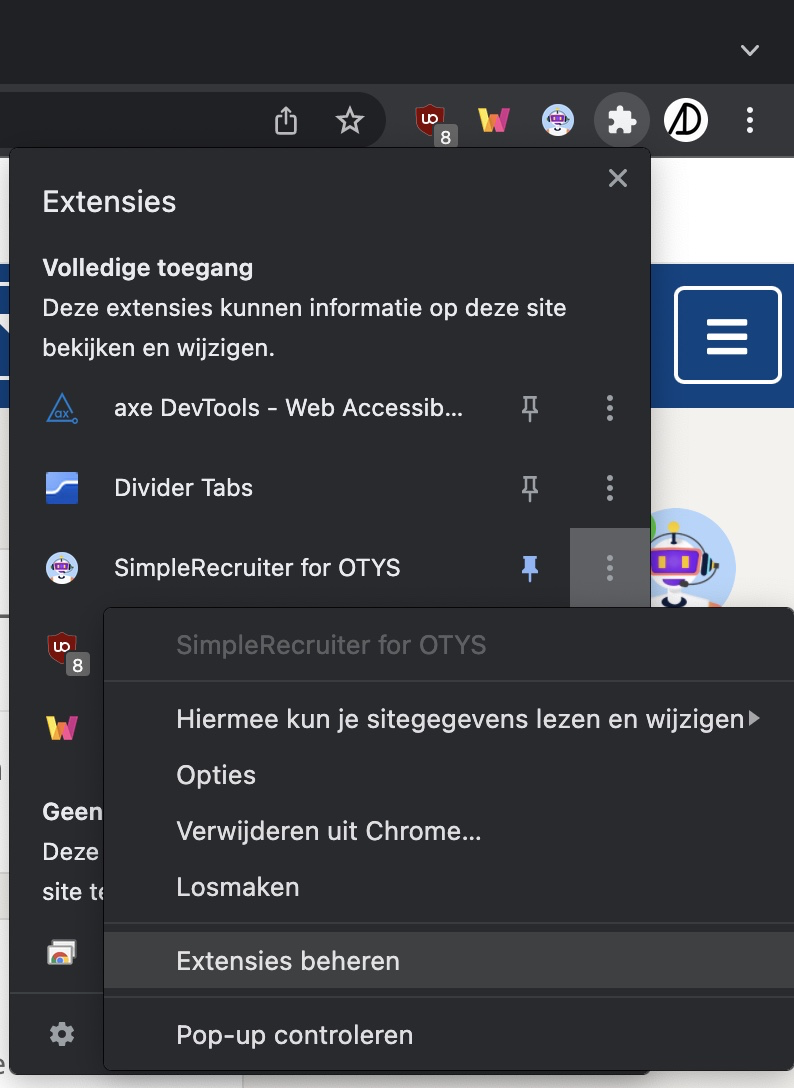Choose Extensies beheren
This screenshot has height=1088, width=794.
tap(448, 960)
